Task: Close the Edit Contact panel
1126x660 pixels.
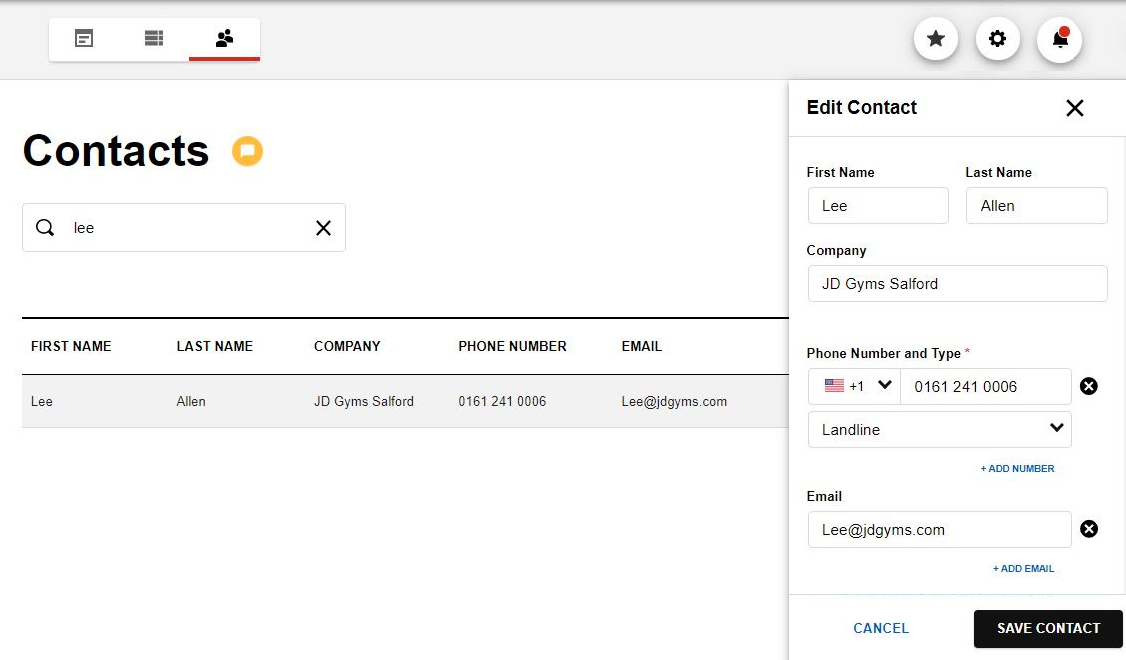Action: click(x=1074, y=108)
